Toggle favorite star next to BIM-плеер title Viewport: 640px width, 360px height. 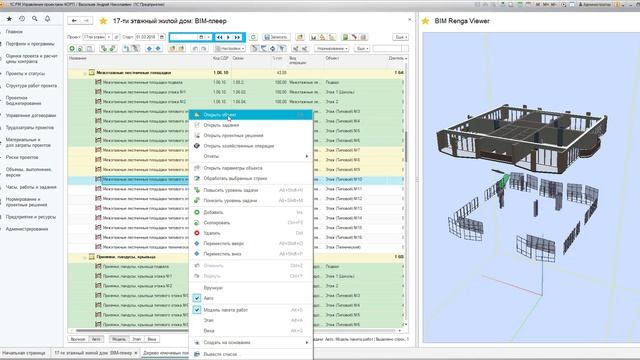click(x=103, y=21)
